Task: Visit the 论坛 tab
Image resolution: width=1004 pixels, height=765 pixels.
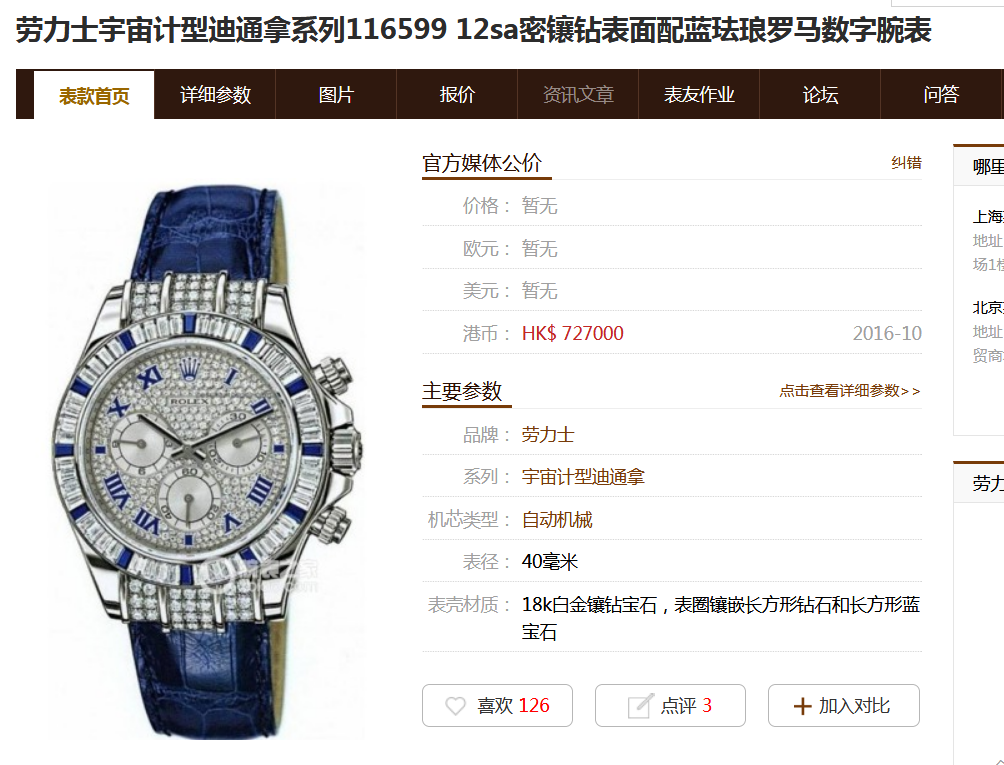Action: coord(820,95)
